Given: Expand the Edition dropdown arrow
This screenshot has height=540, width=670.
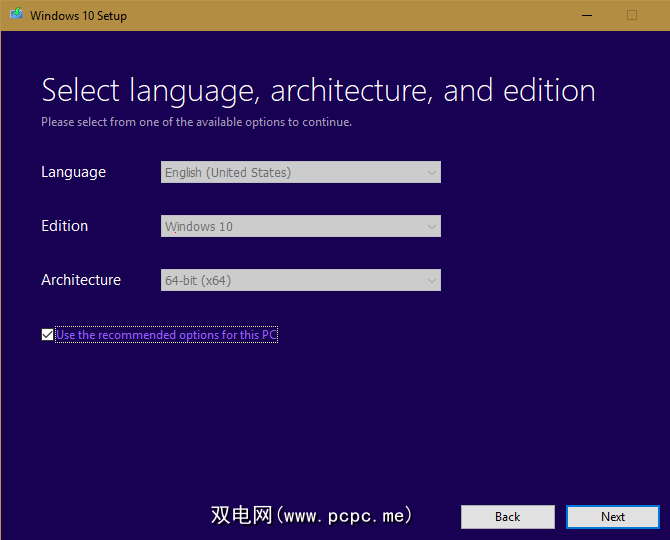Looking at the screenshot, I should (x=431, y=226).
